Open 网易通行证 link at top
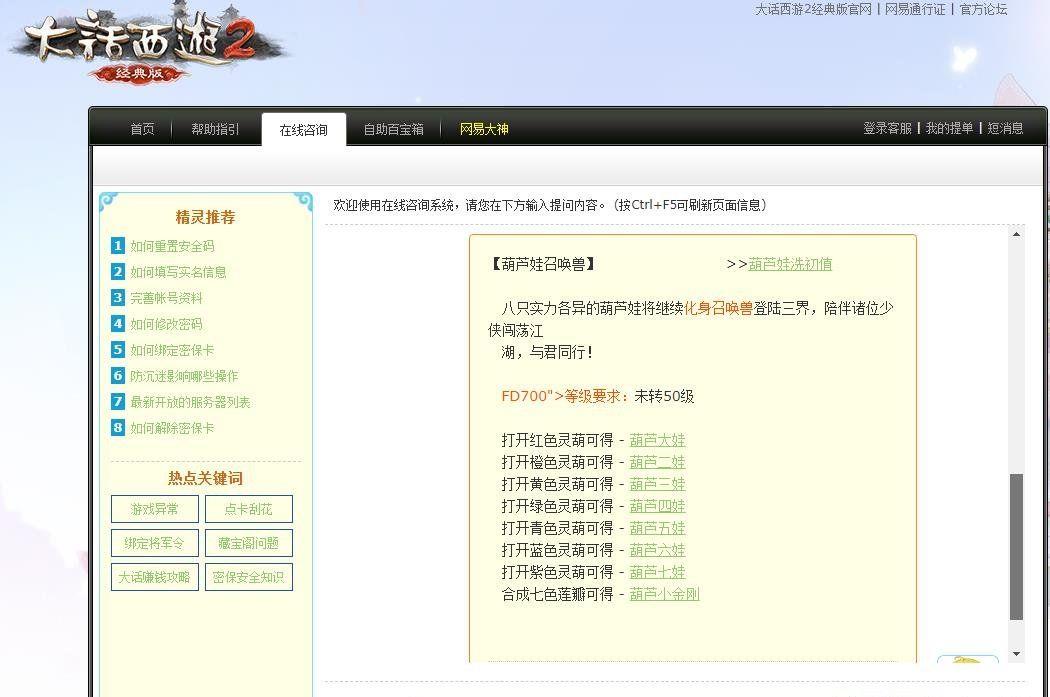1050x697 pixels. (915, 9)
